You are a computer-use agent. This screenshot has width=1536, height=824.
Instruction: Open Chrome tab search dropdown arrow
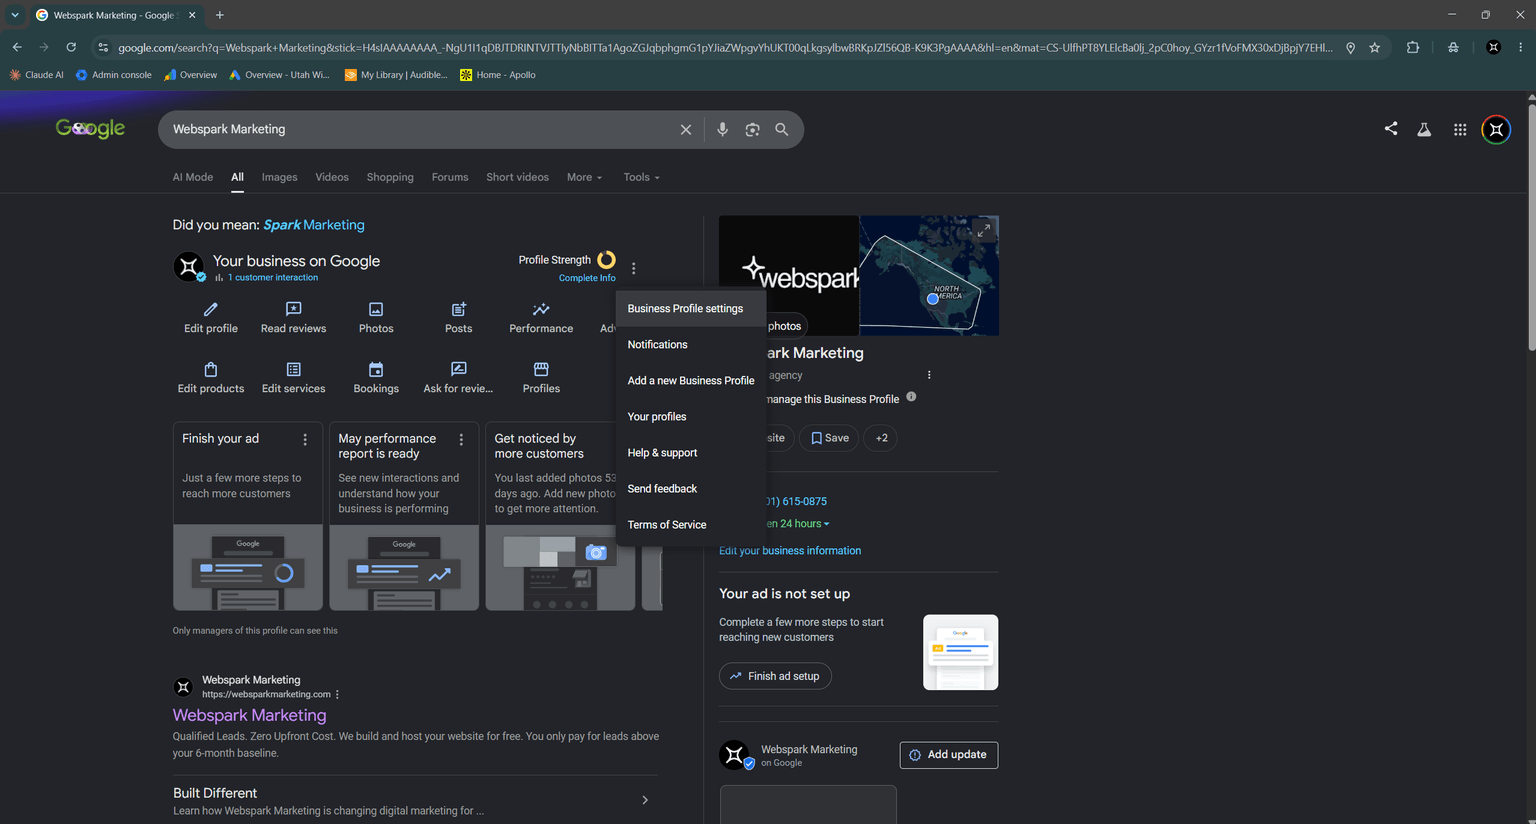point(15,15)
